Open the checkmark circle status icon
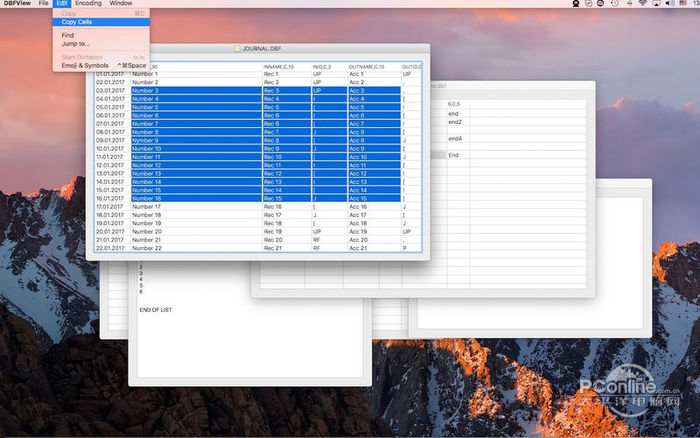The image size is (700, 438). 589,3
